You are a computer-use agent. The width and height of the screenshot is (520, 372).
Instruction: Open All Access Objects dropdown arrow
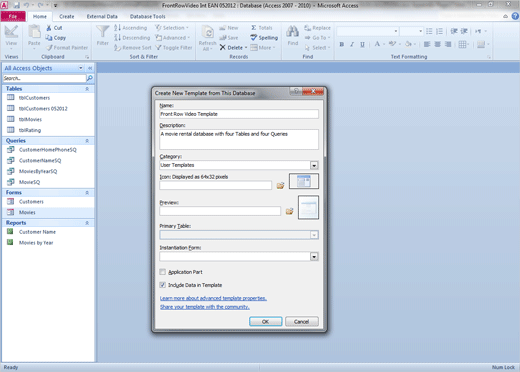(81, 68)
